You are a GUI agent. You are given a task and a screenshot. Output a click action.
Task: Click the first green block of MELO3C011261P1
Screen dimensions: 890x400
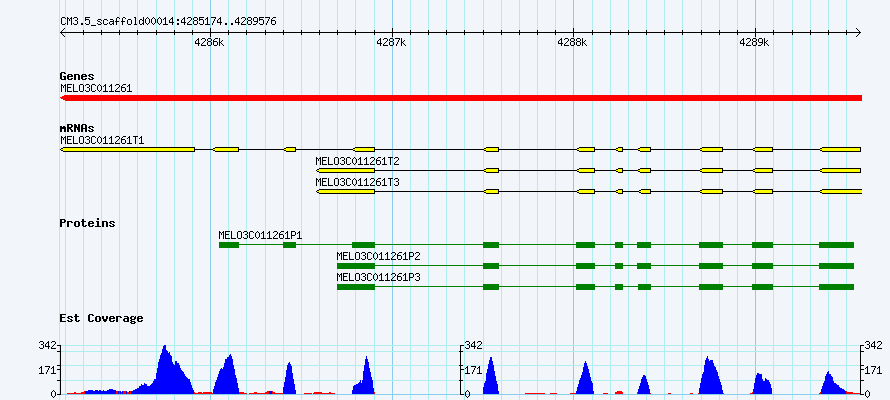pos(229,245)
